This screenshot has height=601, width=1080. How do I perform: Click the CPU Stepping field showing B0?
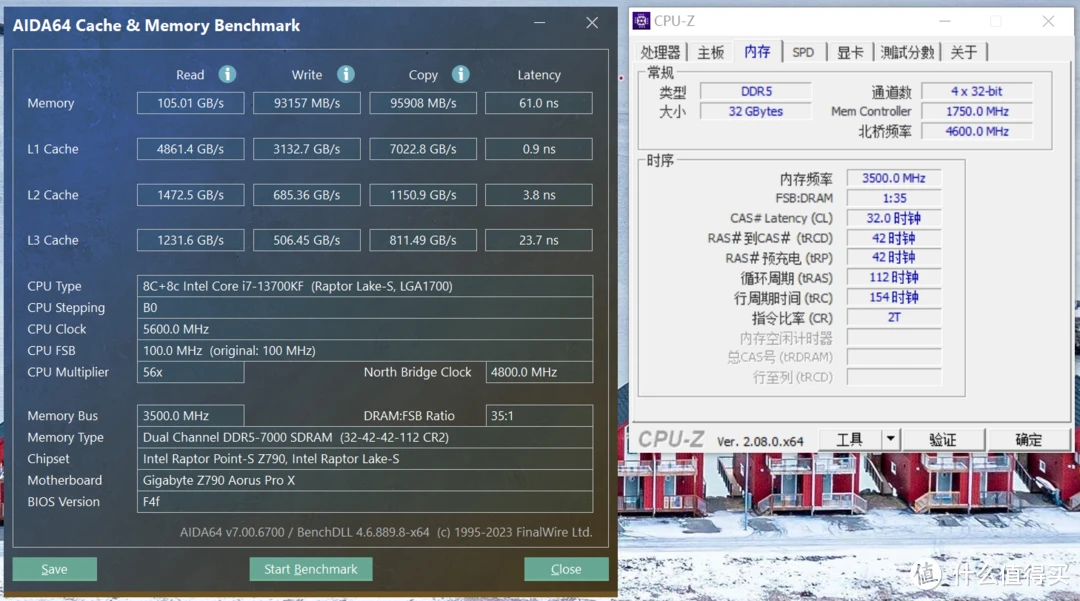364,308
